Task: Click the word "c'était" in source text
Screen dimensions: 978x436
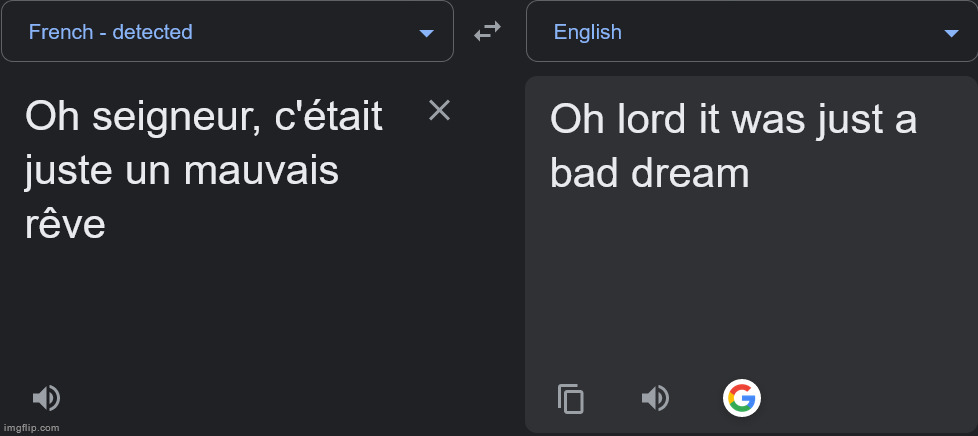Action: tap(328, 118)
